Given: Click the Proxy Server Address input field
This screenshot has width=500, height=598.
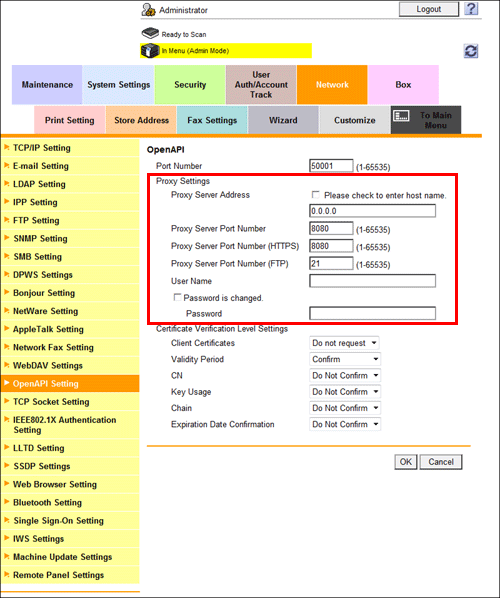Looking at the screenshot, I should (372, 211).
